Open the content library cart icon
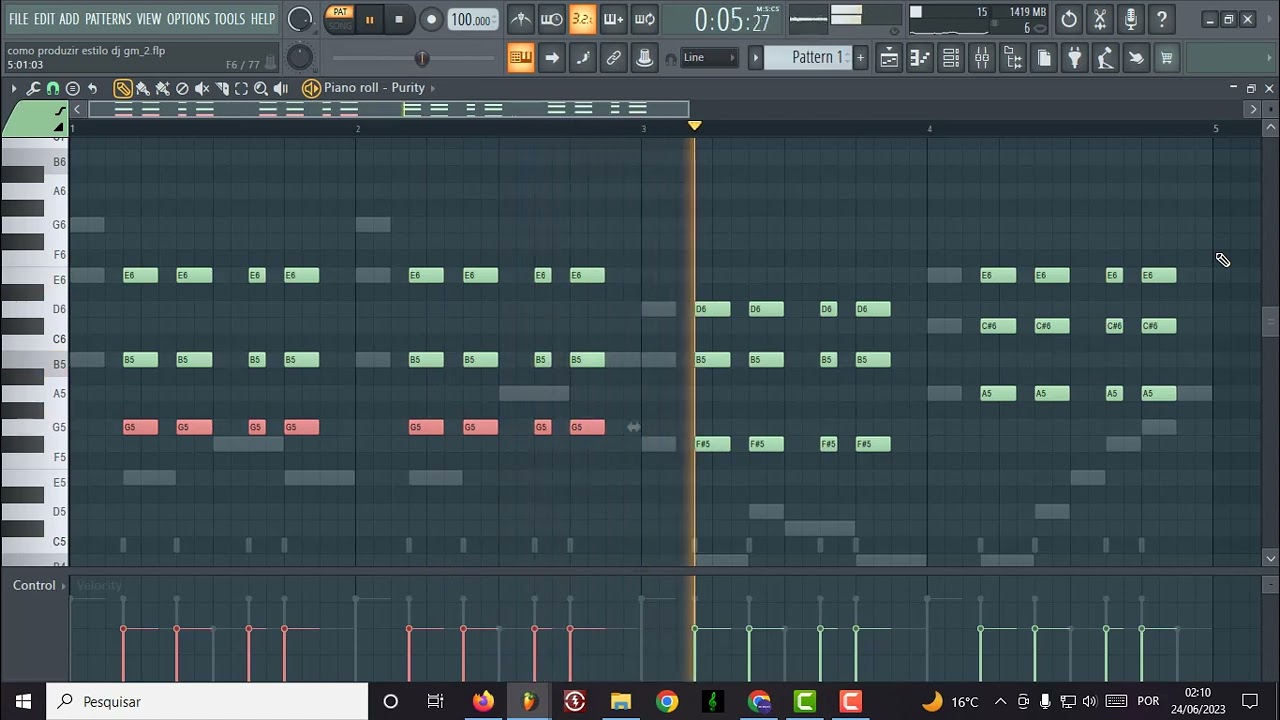The height and width of the screenshot is (720, 1280). [x=1166, y=59]
